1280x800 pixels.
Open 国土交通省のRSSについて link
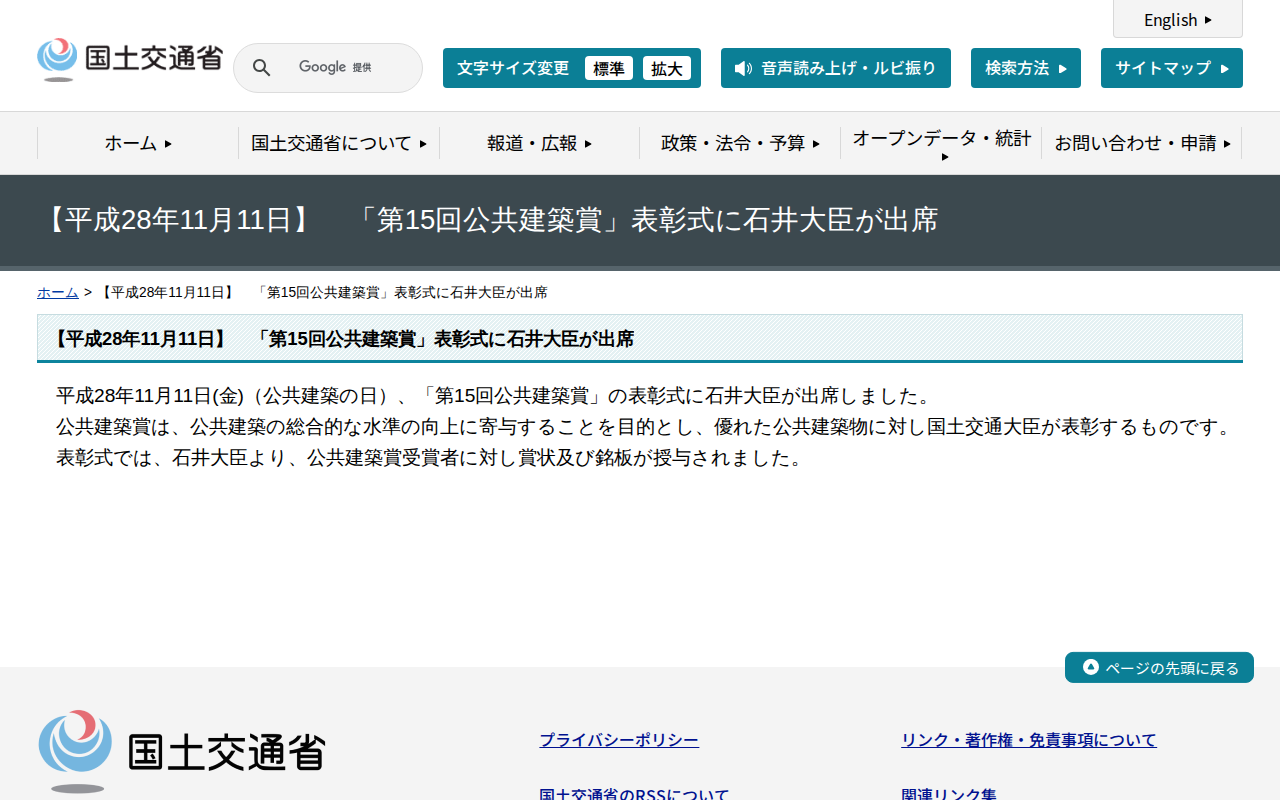634,795
